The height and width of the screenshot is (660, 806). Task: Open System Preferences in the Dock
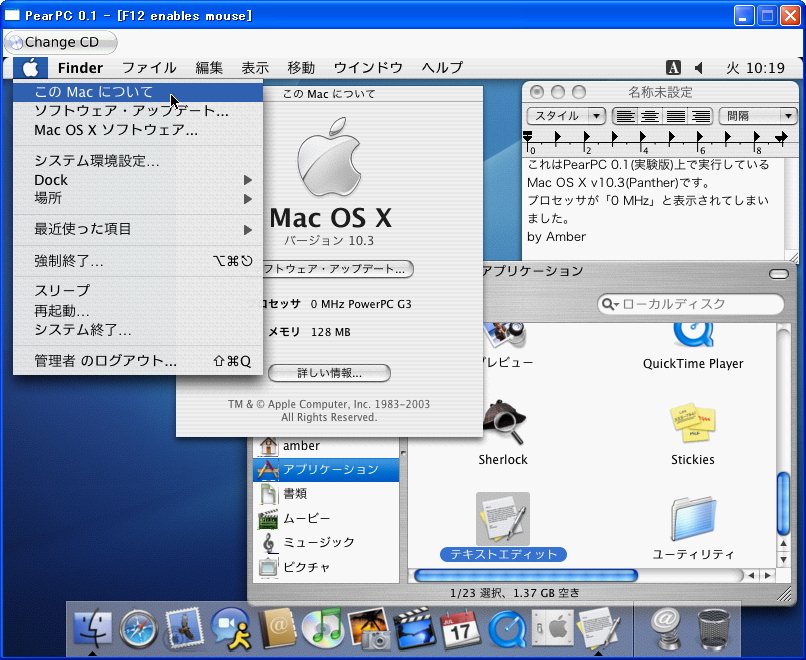pyautogui.click(x=553, y=628)
